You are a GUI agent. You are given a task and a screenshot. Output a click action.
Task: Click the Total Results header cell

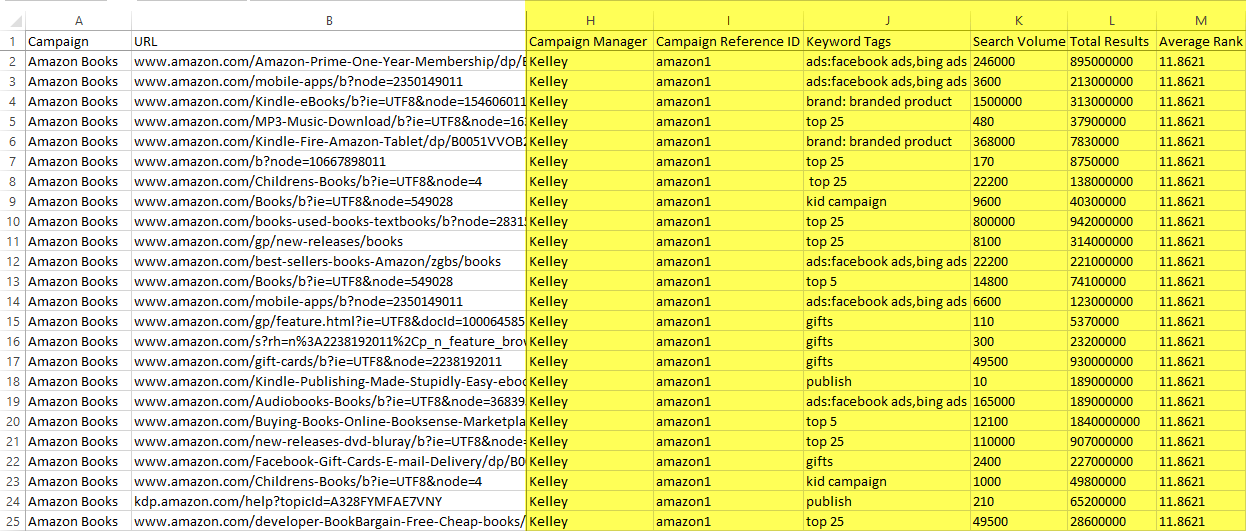point(1111,42)
